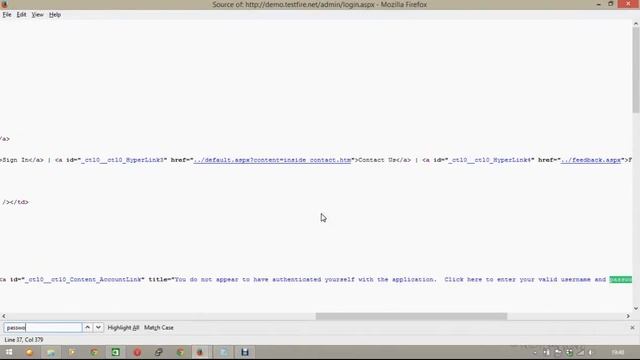
Task: Toggle Match Case in find bar
Action: (159, 327)
